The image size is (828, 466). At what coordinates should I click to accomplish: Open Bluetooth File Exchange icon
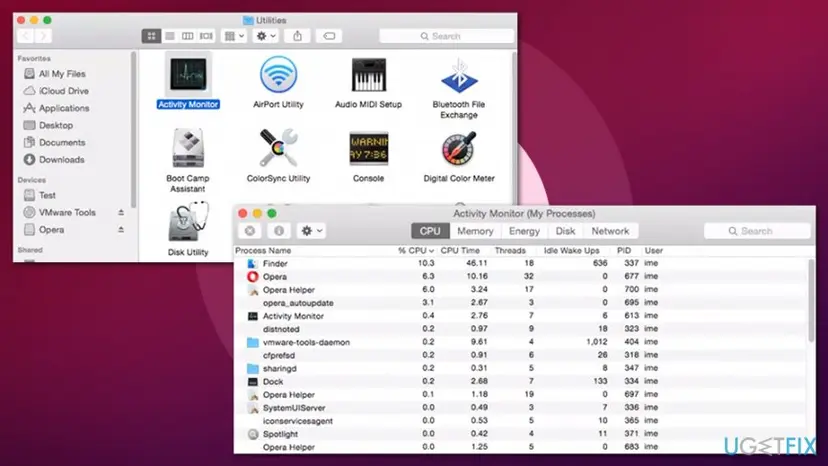click(x=459, y=76)
